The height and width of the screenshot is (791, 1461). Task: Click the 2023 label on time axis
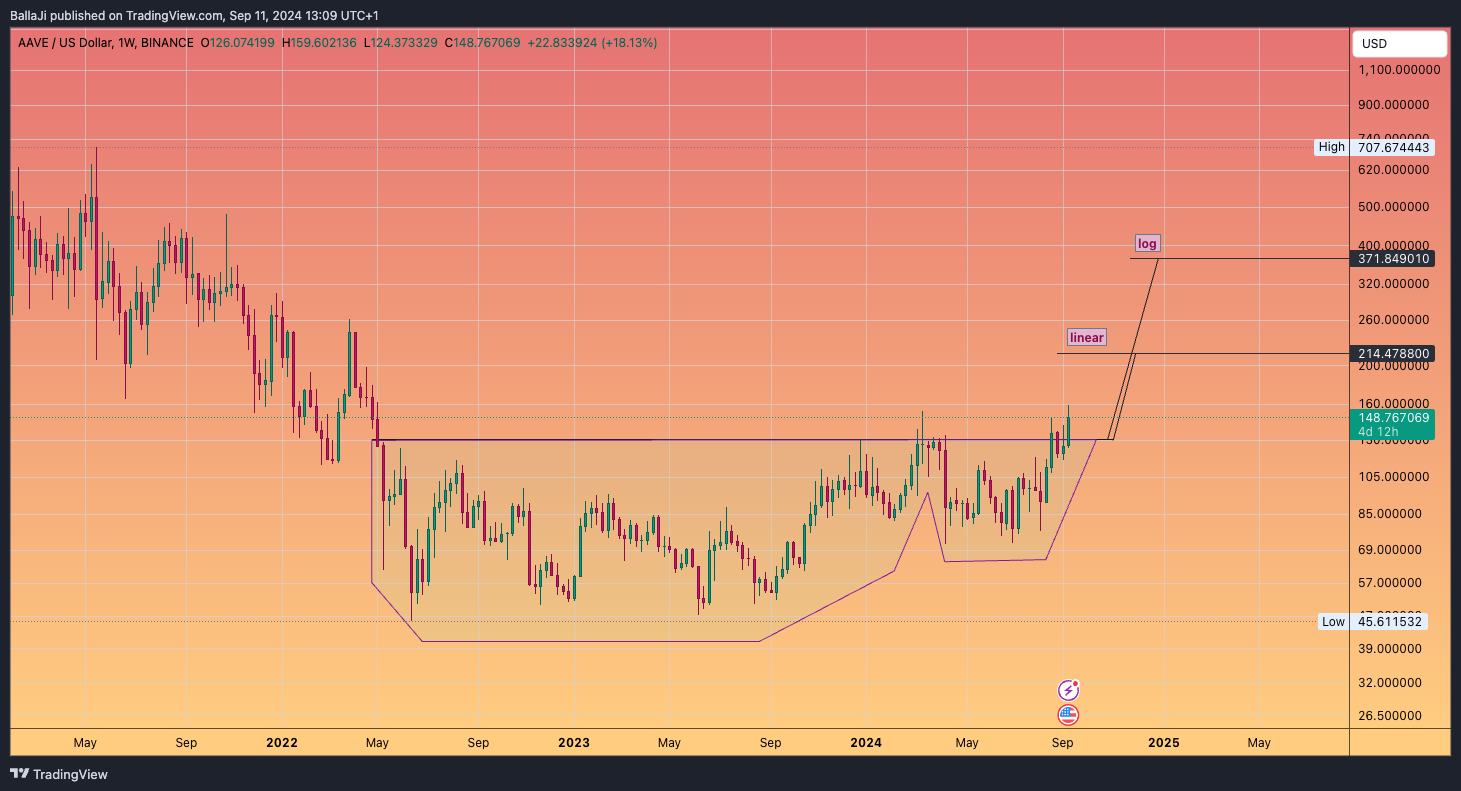tap(574, 743)
